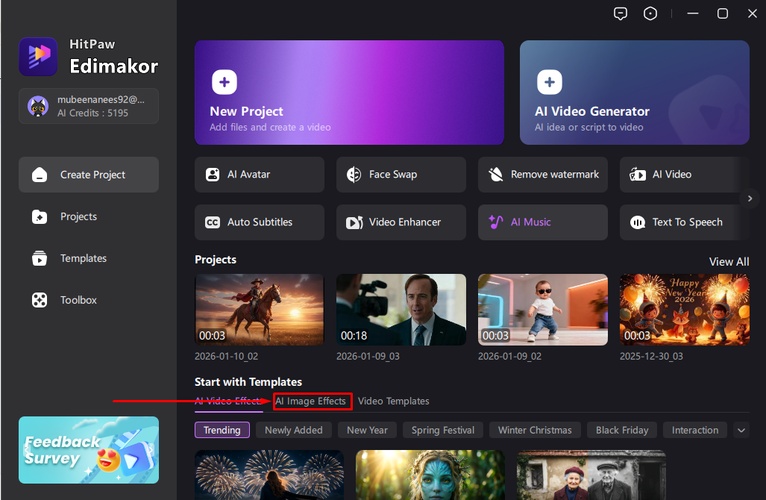The width and height of the screenshot is (766, 500).
Task: Open the horse rider project thumbnail
Action: [259, 309]
